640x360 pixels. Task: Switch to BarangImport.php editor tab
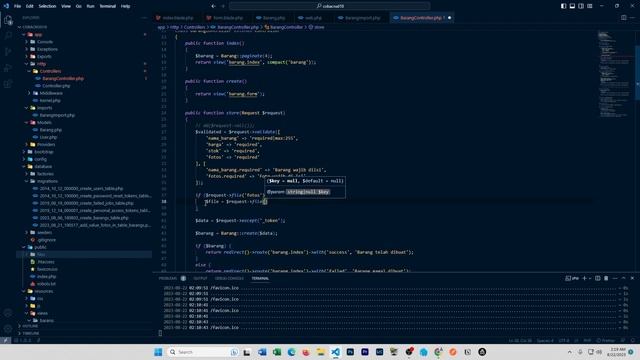click(362, 18)
